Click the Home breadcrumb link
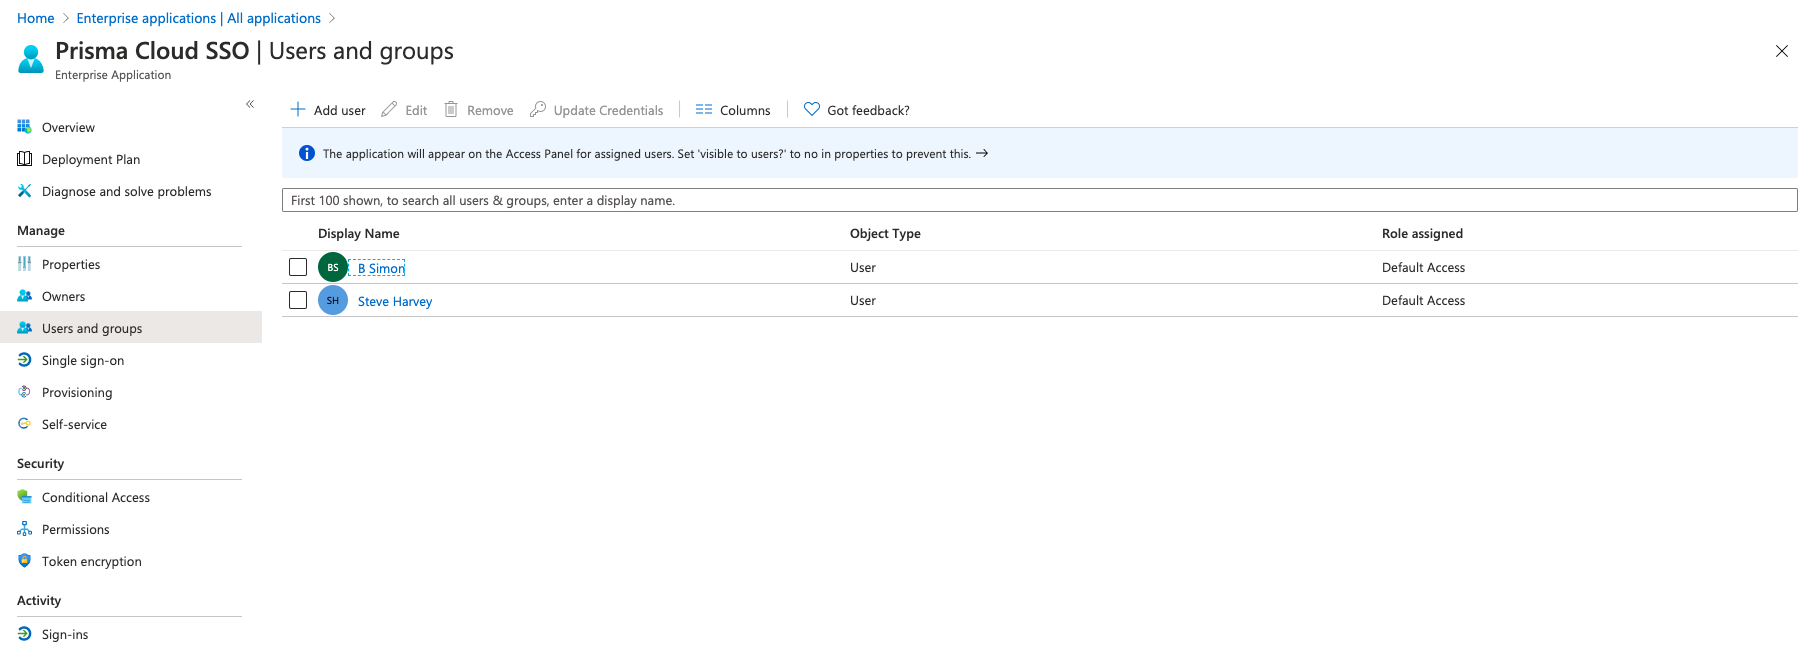Screen dimensions: 1818x646 coord(36,18)
